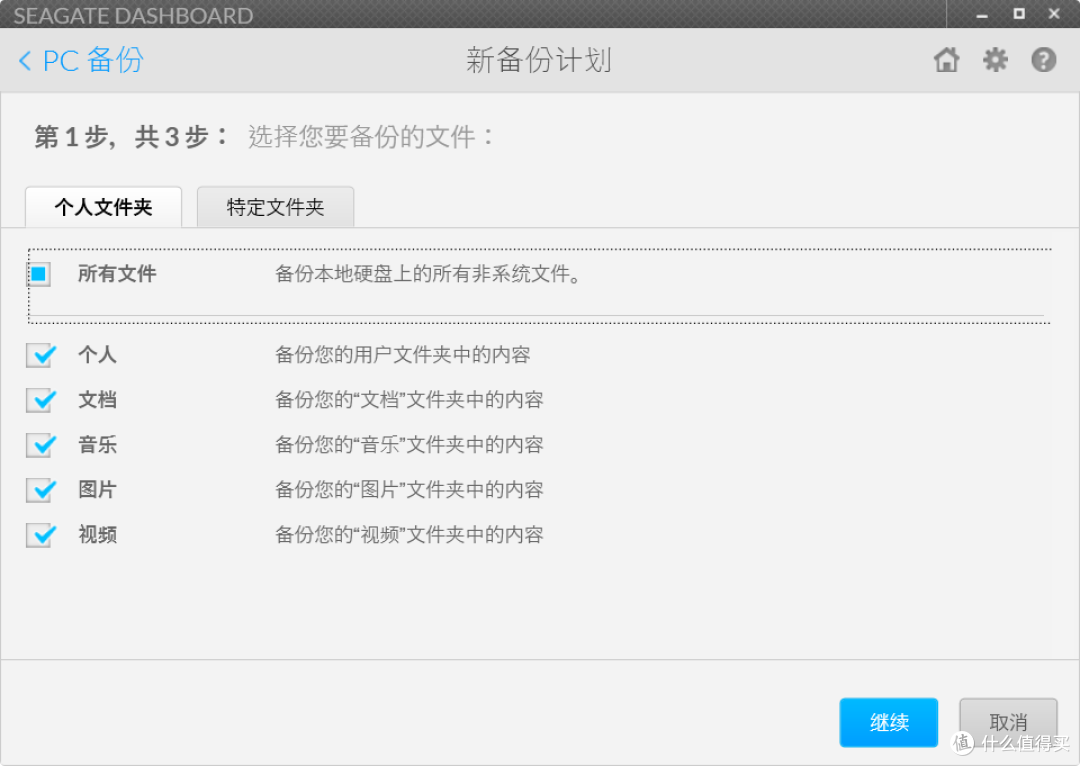Image resolution: width=1080 pixels, height=766 pixels.
Task: Select the 视频 label text
Action: [x=97, y=534]
